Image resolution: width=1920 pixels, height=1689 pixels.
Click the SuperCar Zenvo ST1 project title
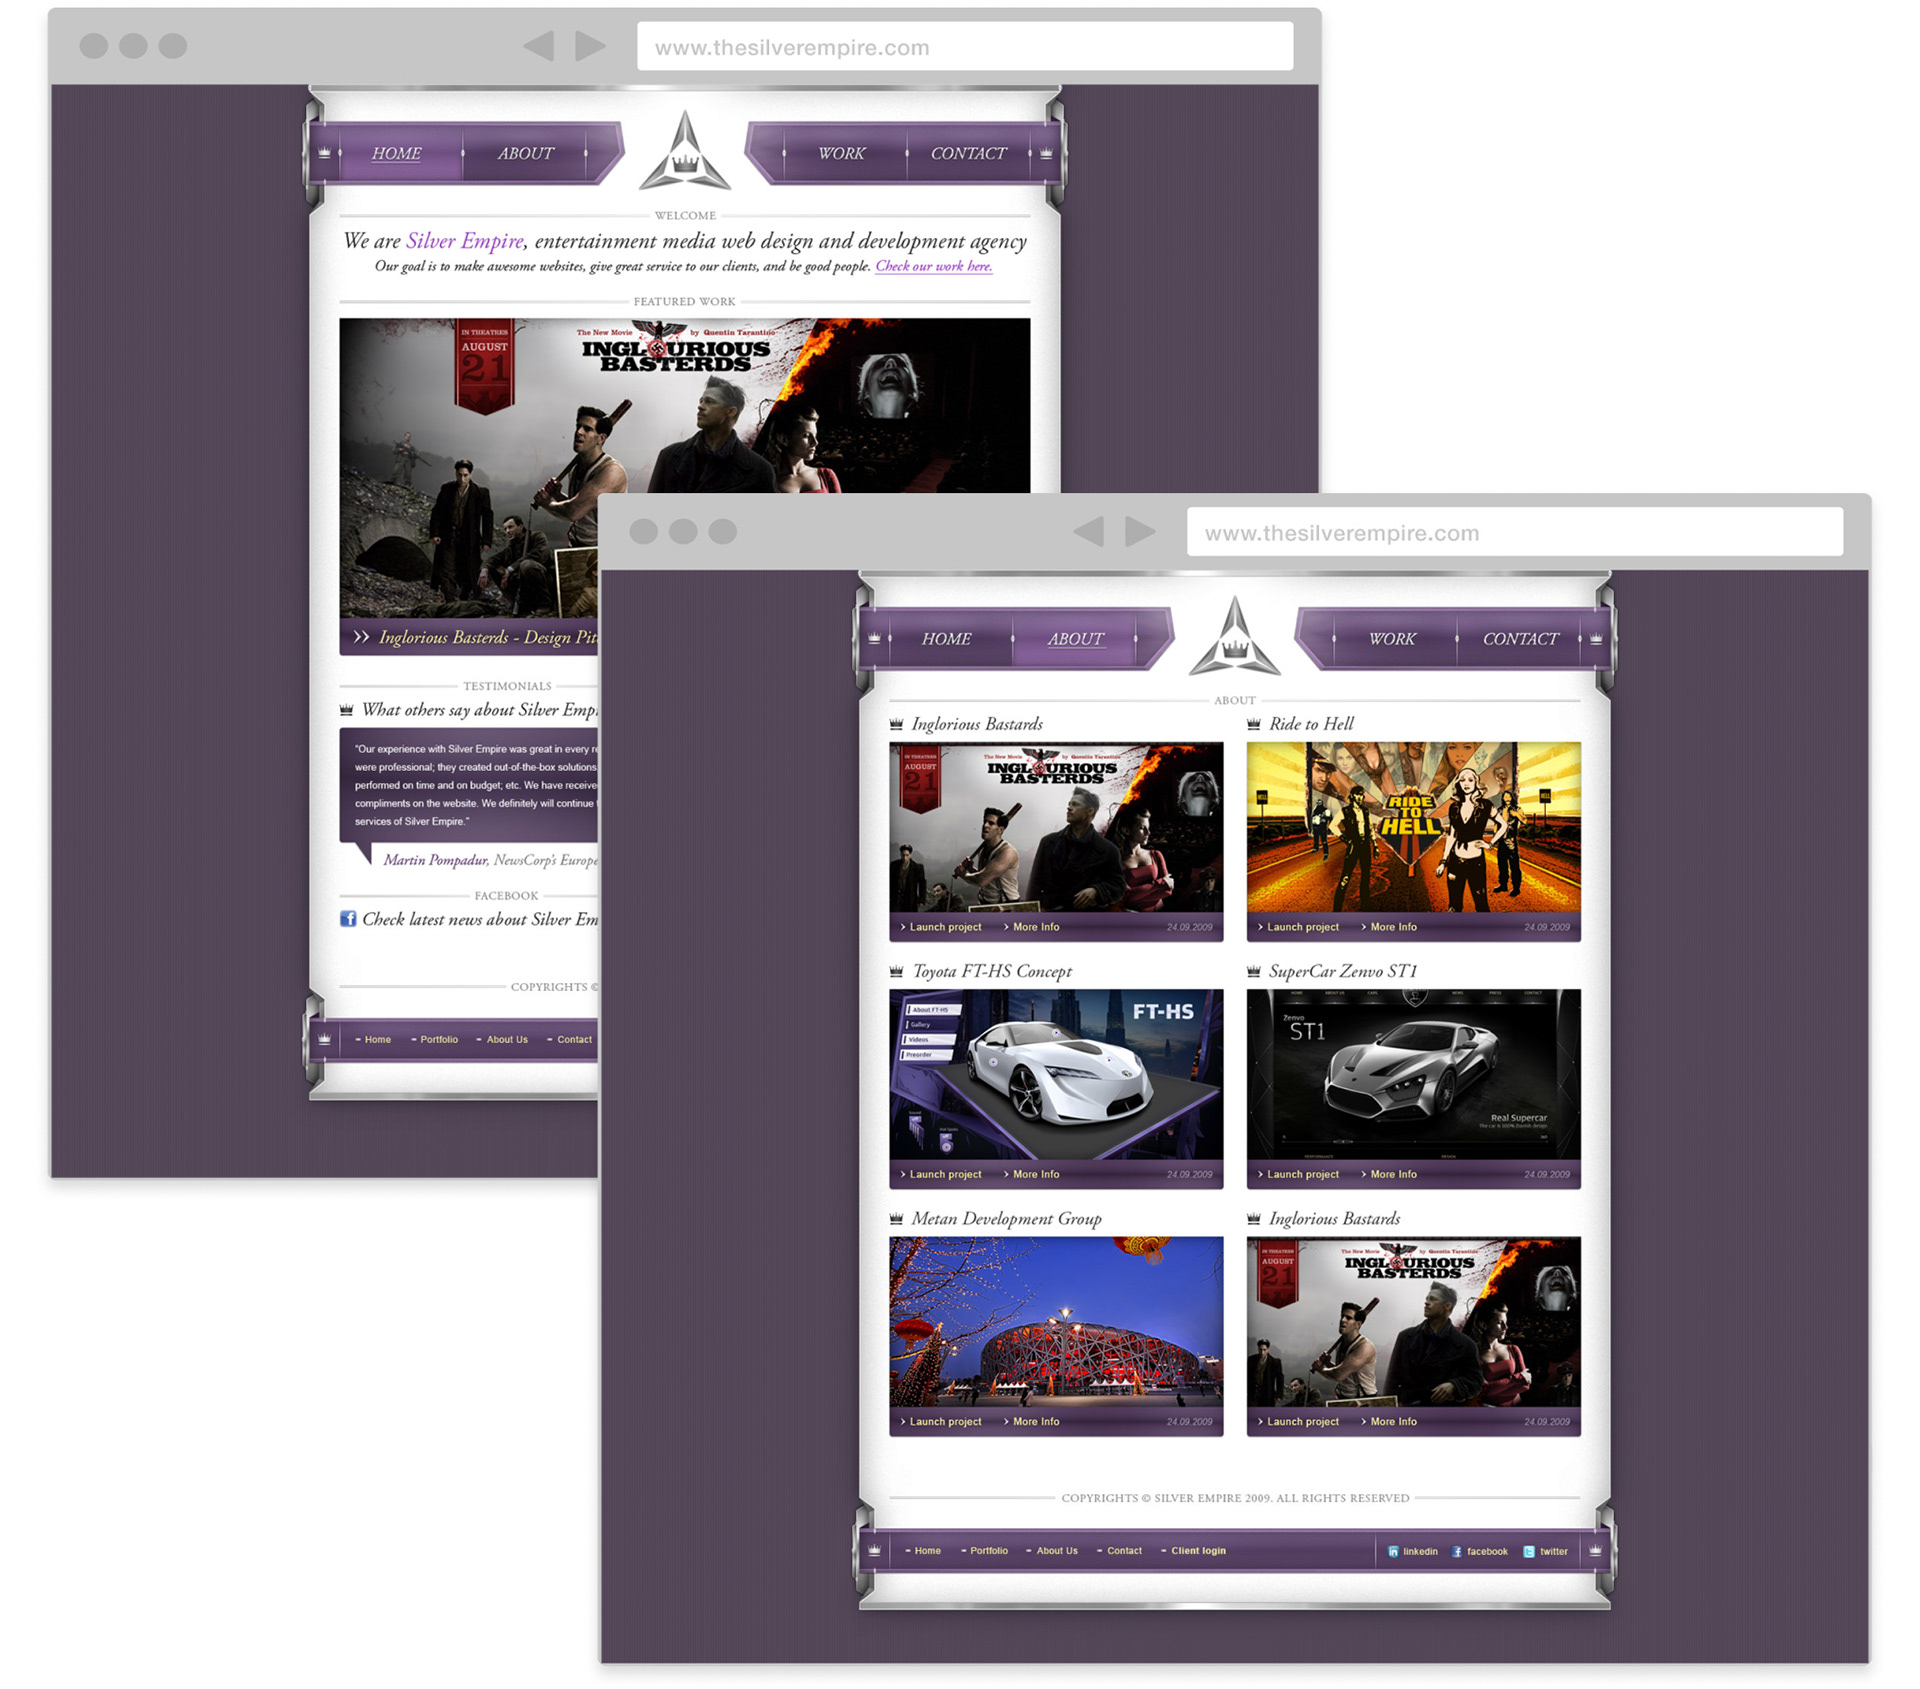[x=1343, y=971]
